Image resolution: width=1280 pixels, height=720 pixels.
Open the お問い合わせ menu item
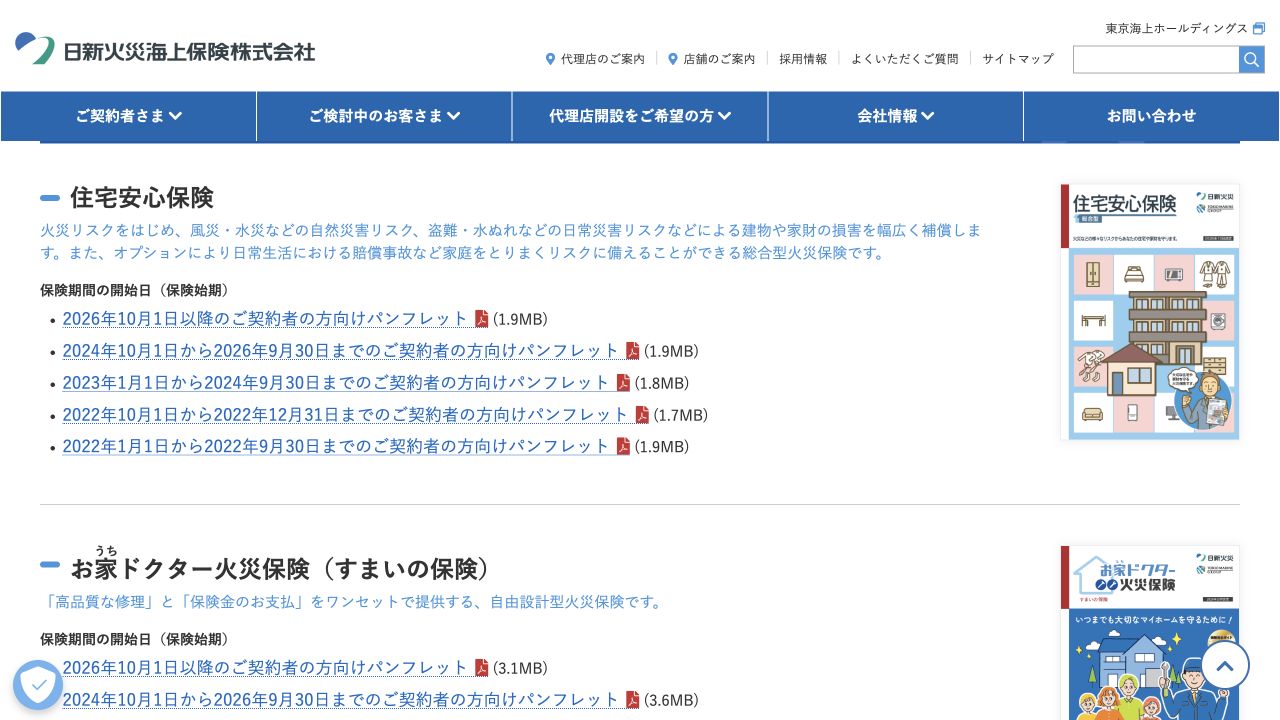coord(1151,116)
